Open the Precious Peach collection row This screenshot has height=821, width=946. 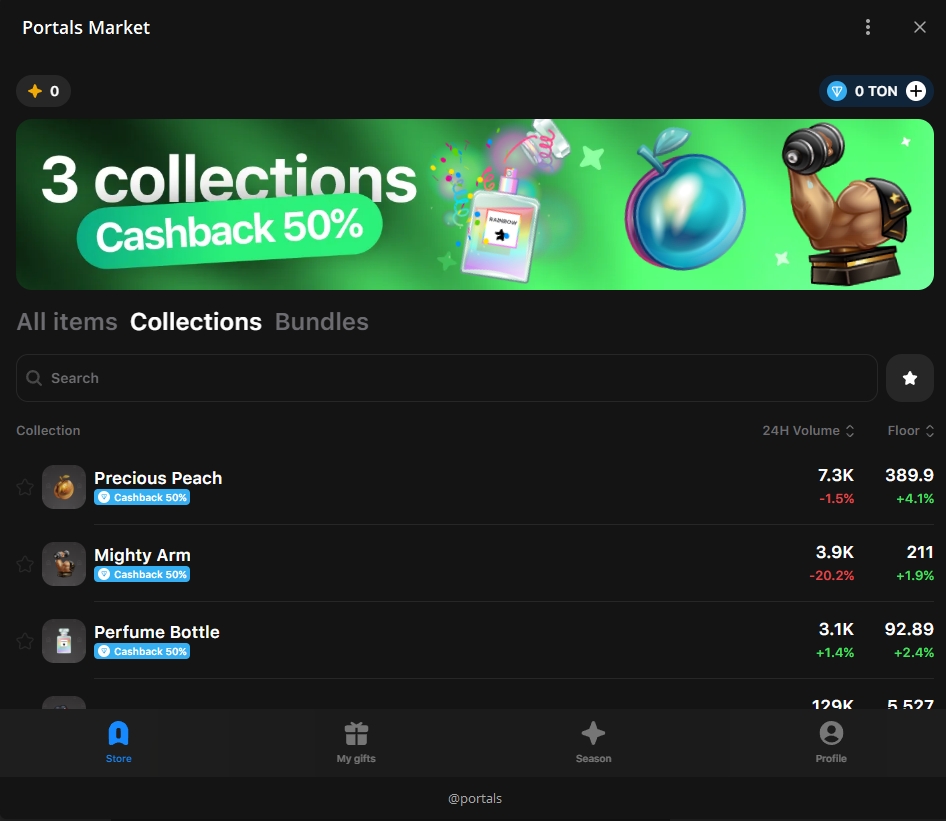158,478
